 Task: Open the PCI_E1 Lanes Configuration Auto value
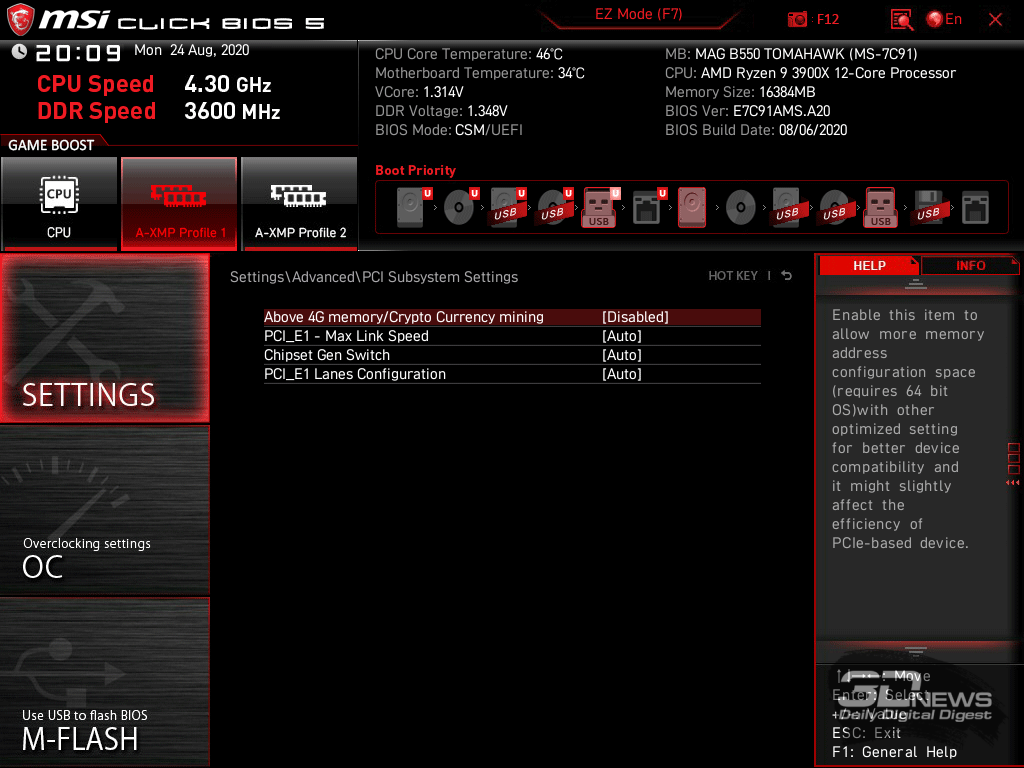[622, 374]
